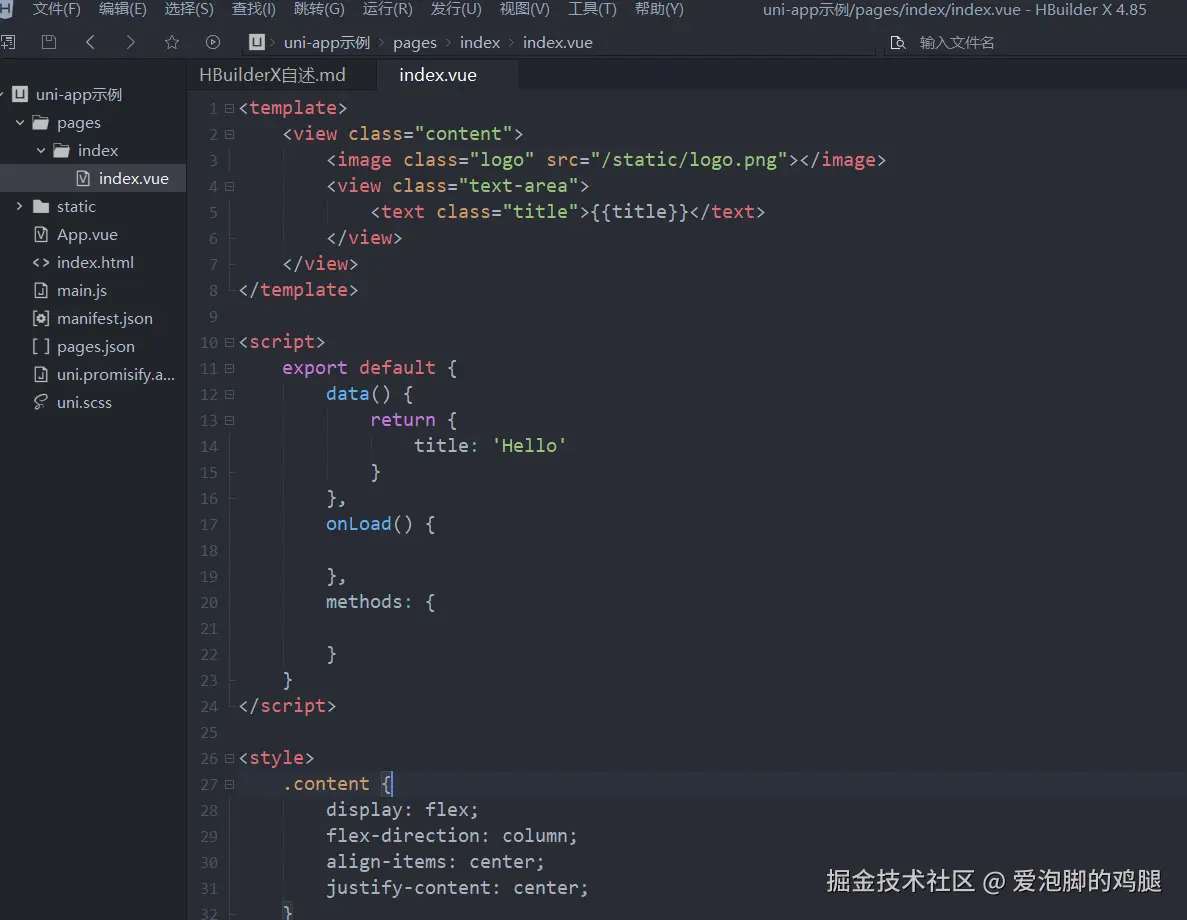This screenshot has width=1187, height=920.
Task: Click index.vue in the breadcrumb
Action: [x=558, y=42]
